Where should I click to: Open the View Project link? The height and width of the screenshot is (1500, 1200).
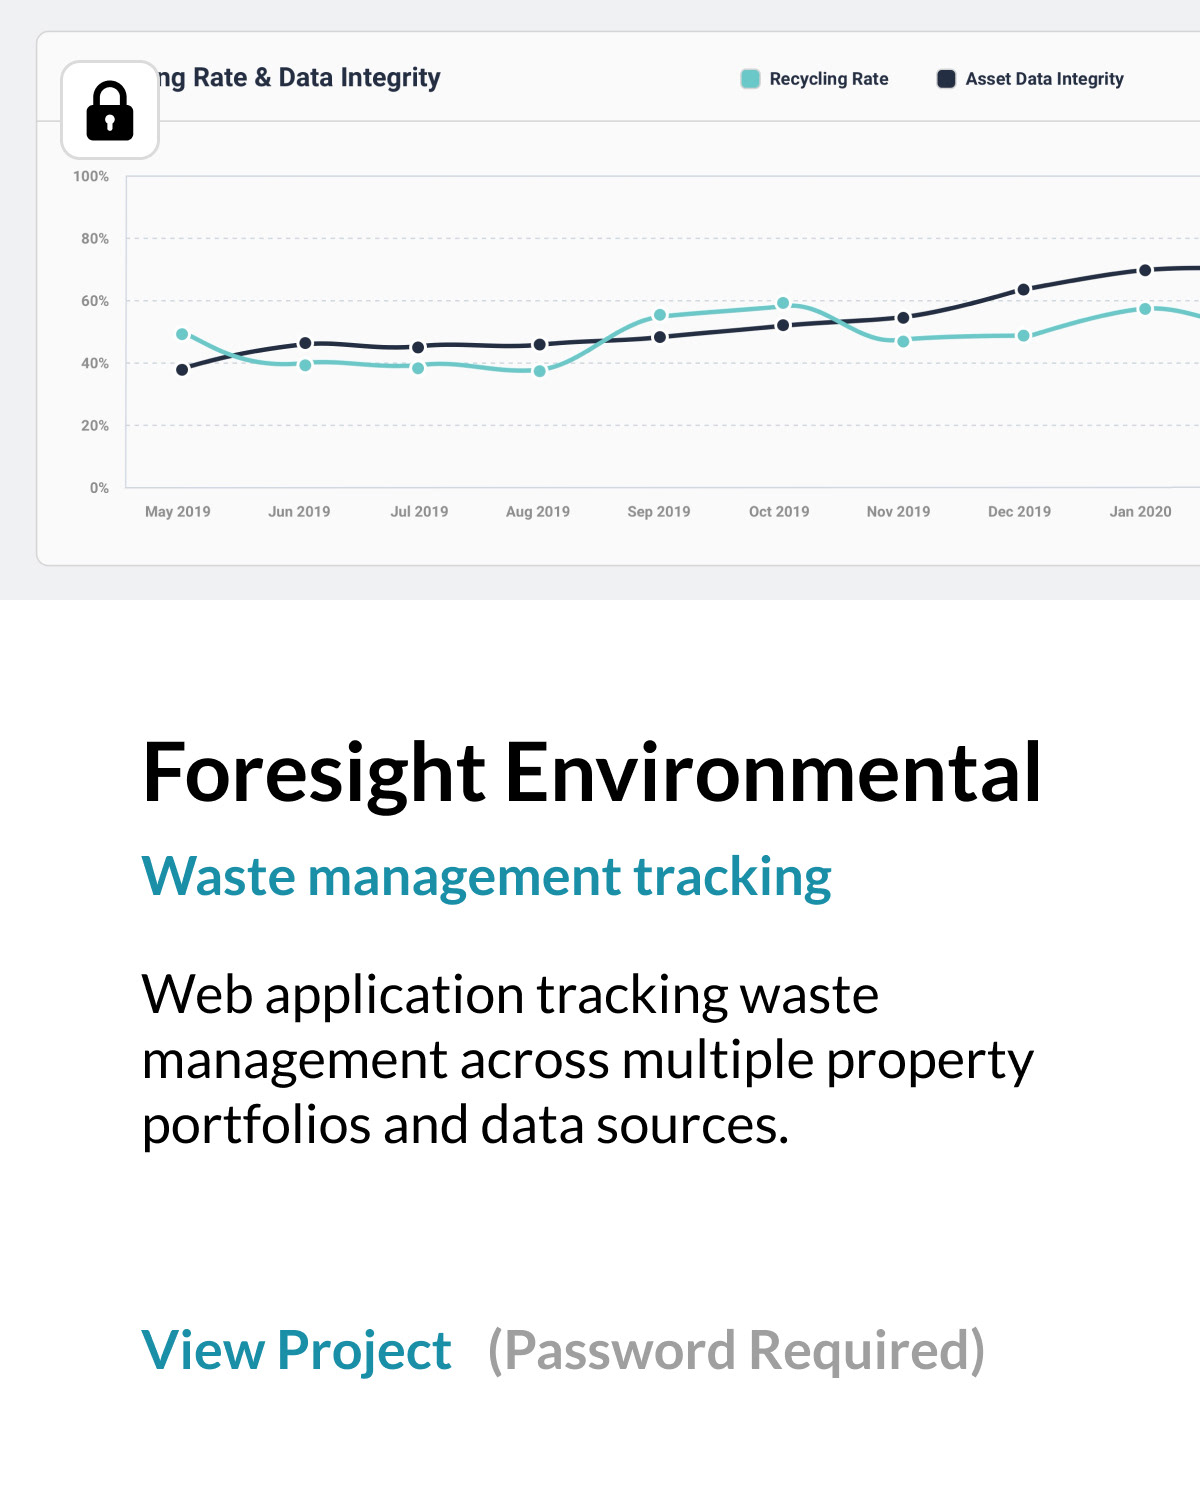[296, 1350]
